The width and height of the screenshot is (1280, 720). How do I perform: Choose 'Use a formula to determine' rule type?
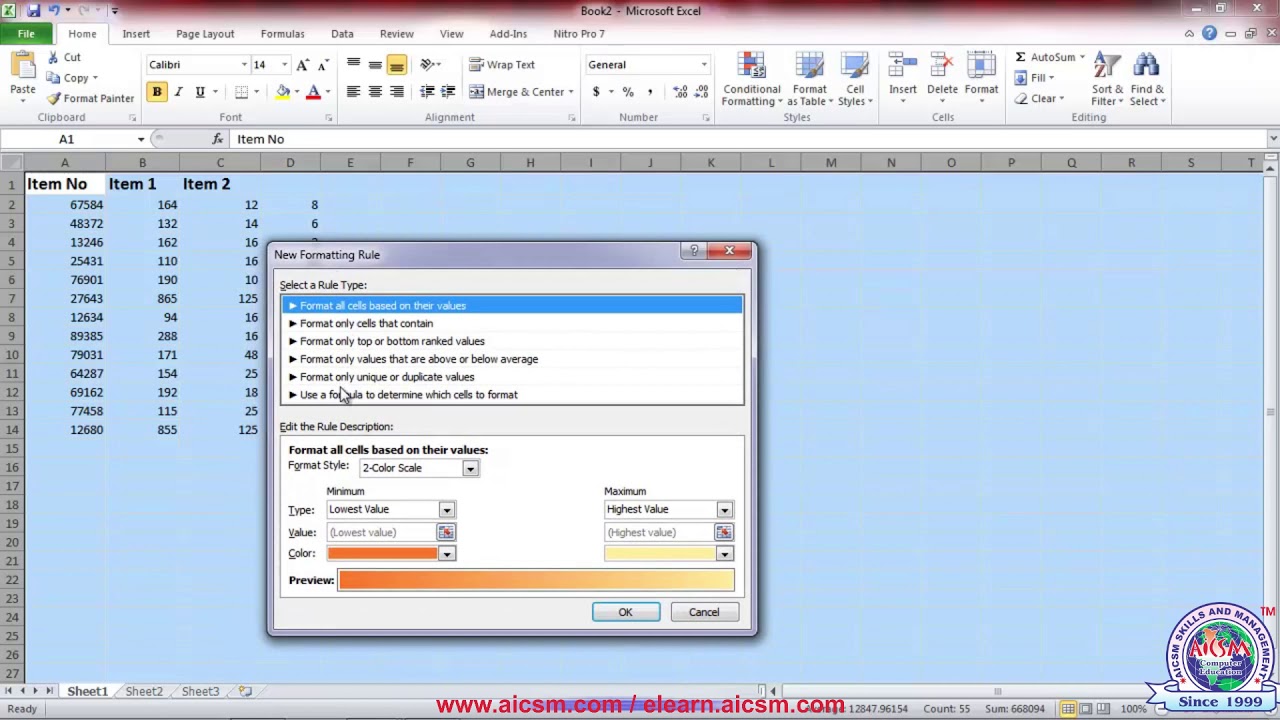click(x=512, y=395)
